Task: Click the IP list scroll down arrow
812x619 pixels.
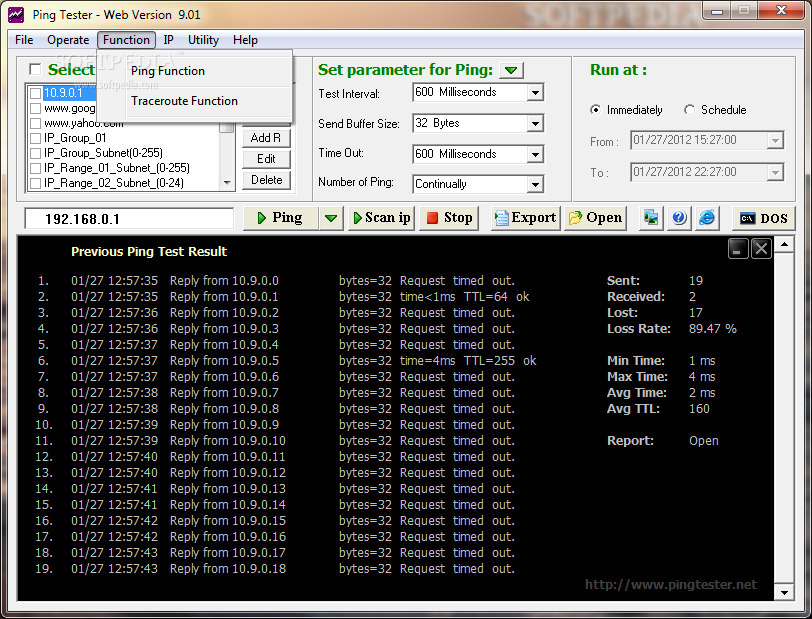Action: point(227,183)
